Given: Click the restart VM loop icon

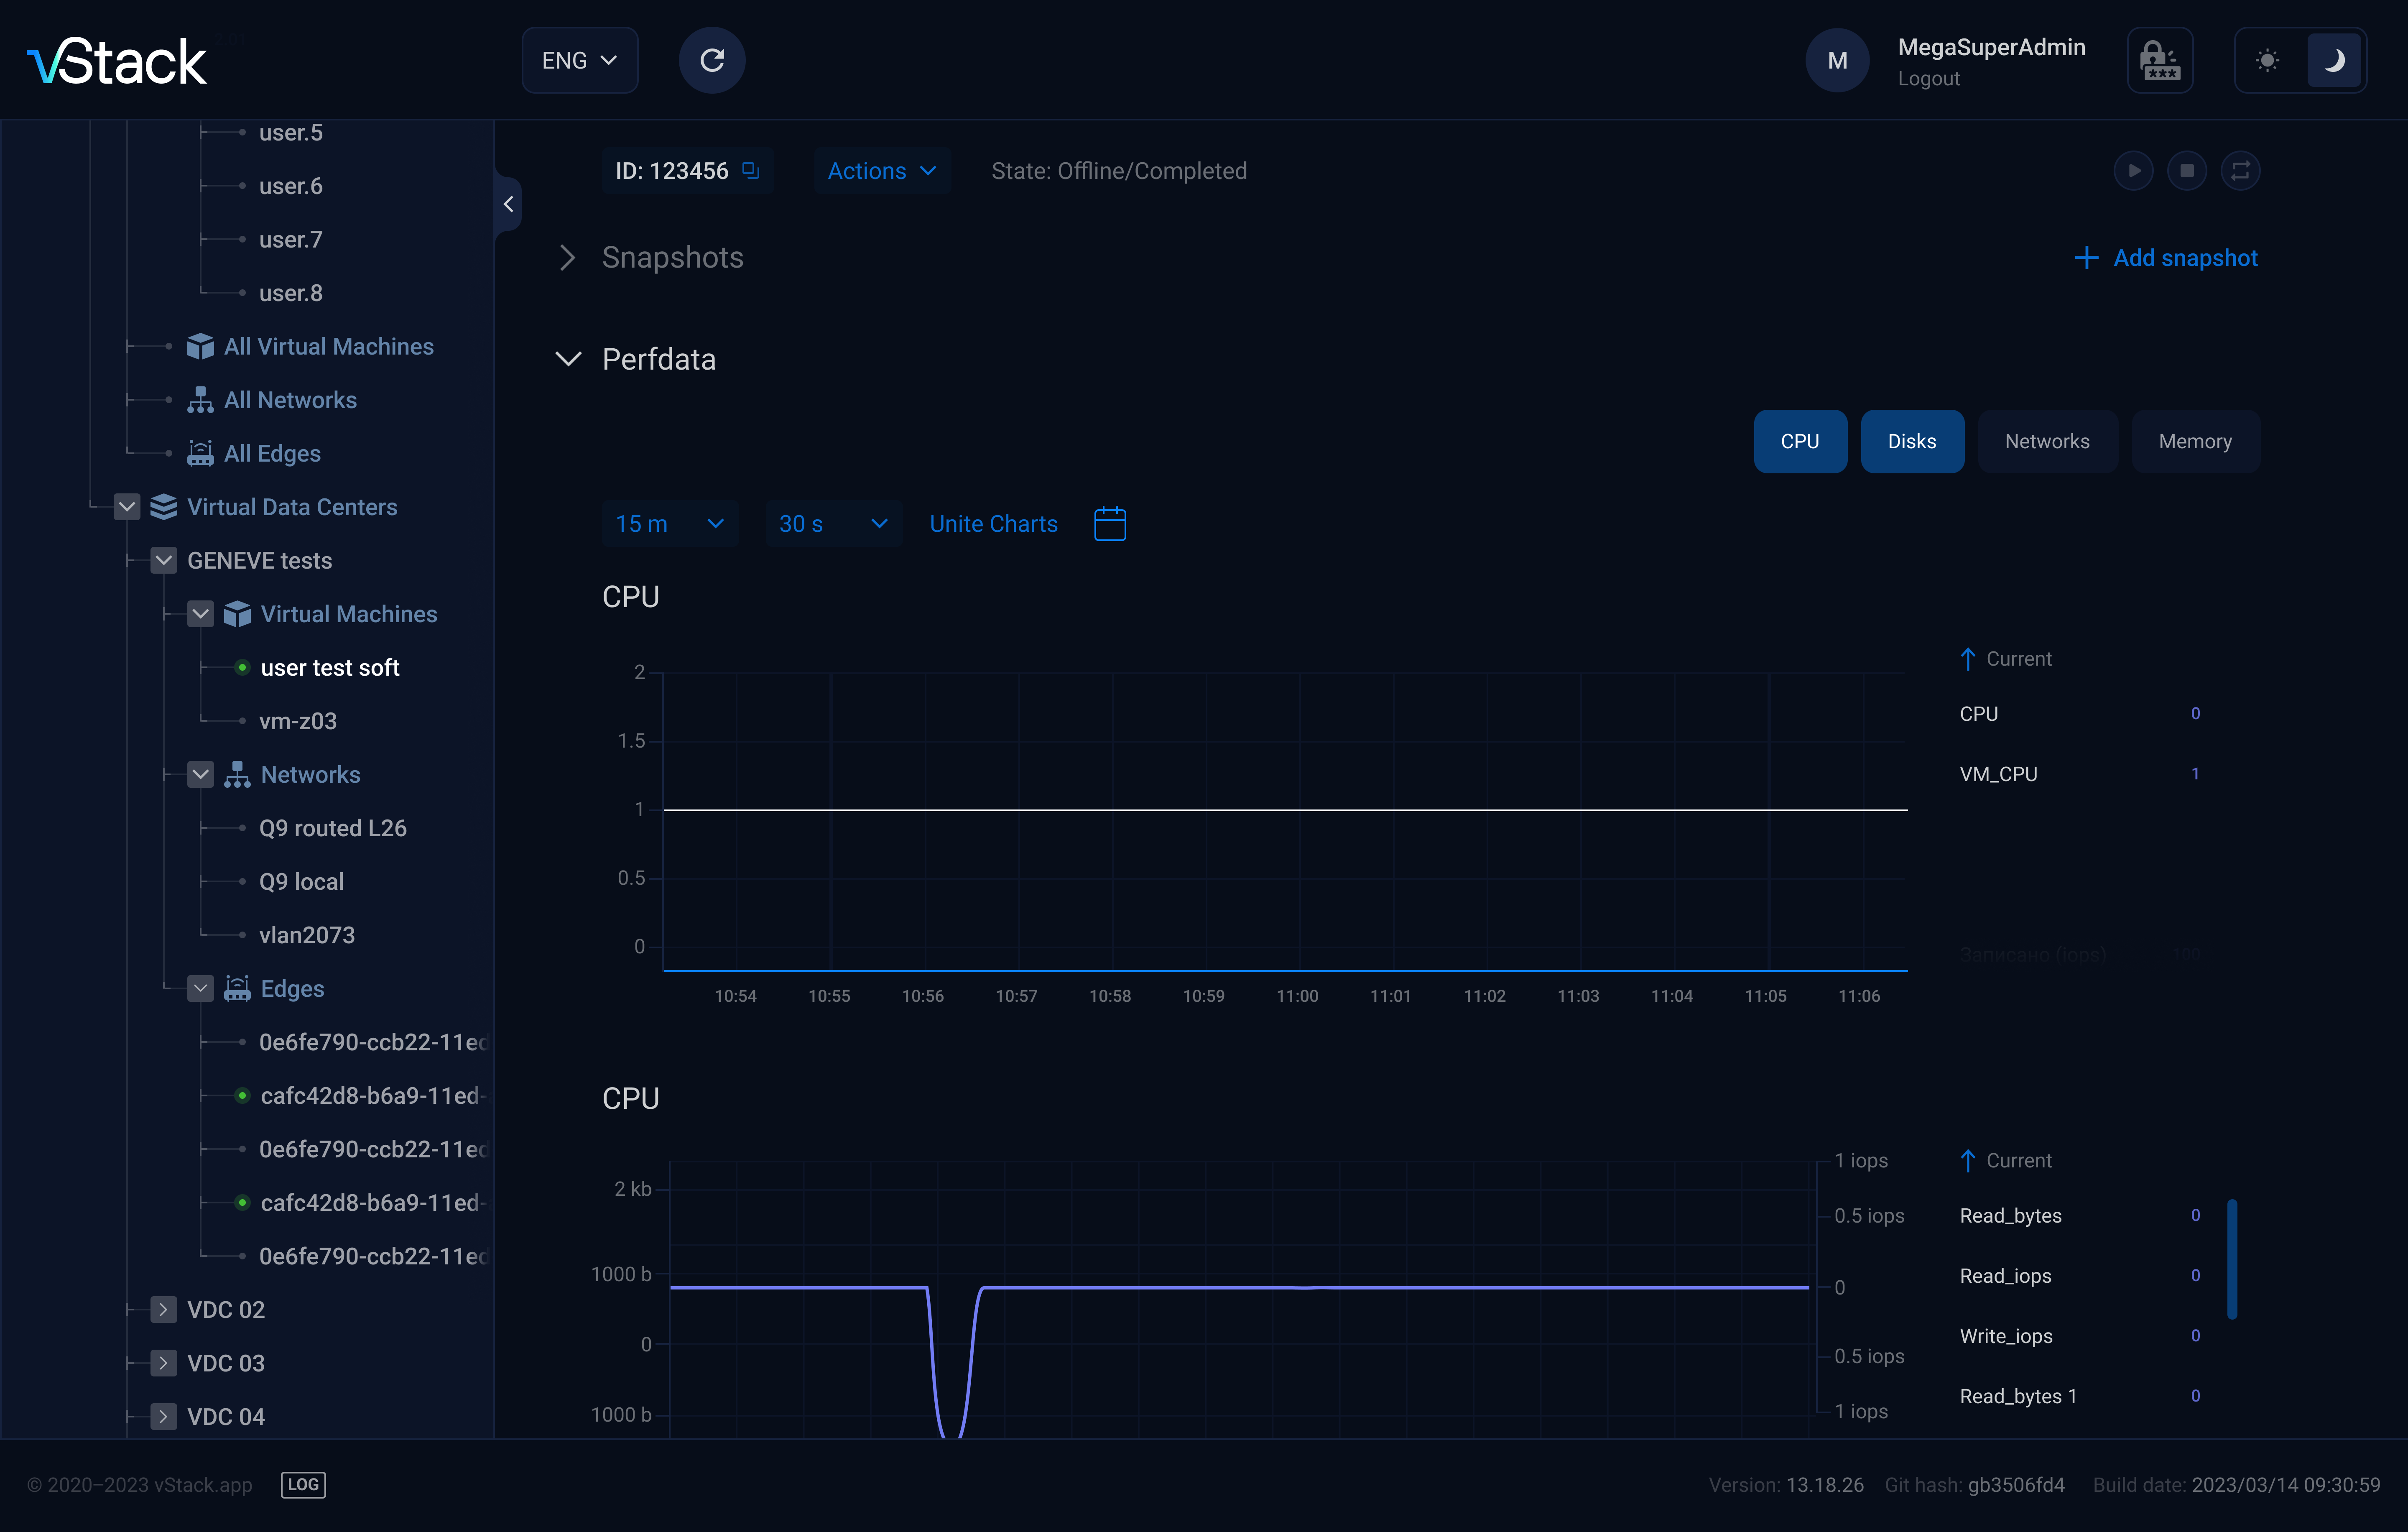Looking at the screenshot, I should pos(2240,170).
